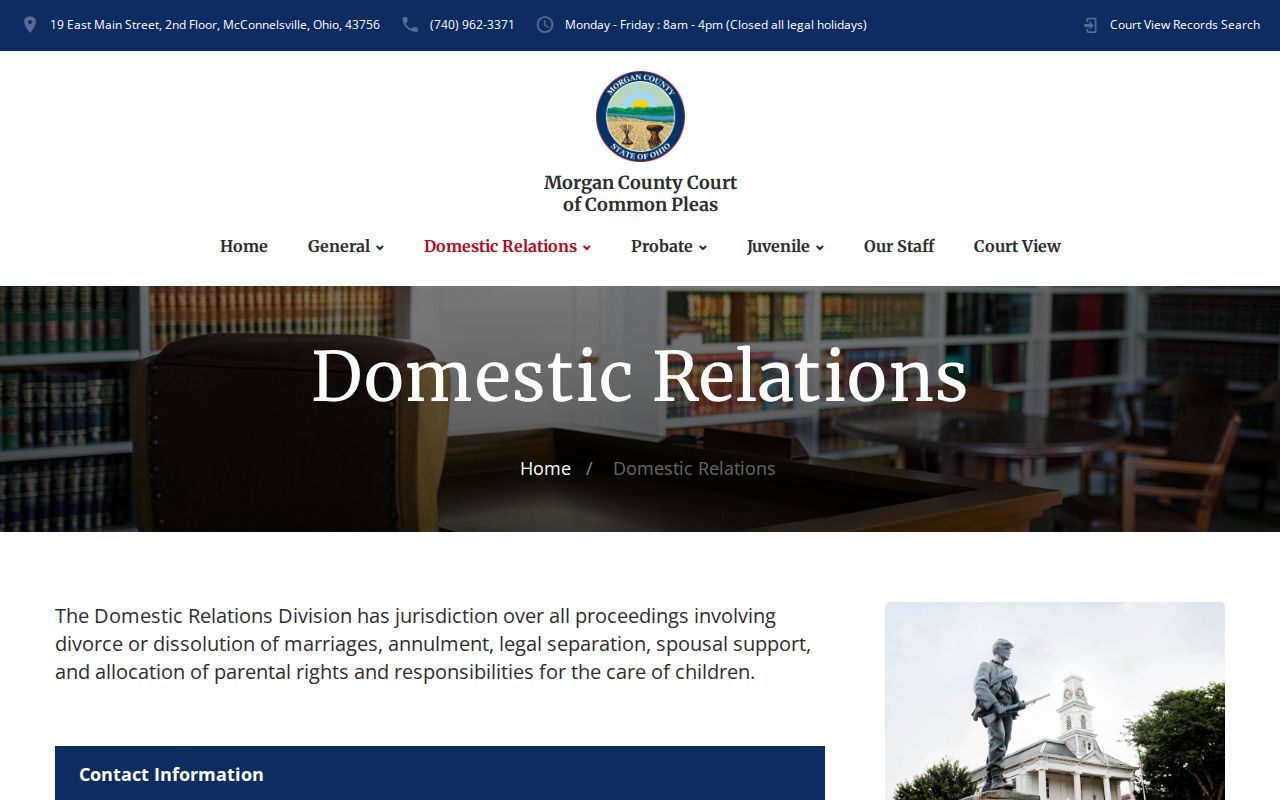Click the Morgan County Court of Common Pleas title

coord(640,194)
